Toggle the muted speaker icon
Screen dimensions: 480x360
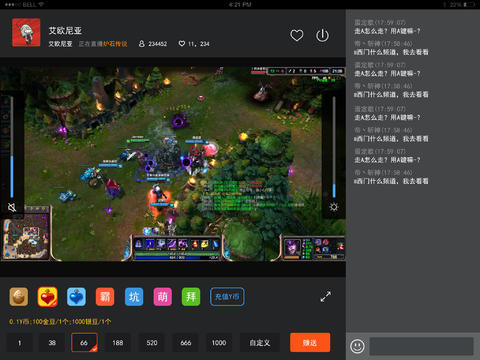pyautogui.click(x=12, y=207)
